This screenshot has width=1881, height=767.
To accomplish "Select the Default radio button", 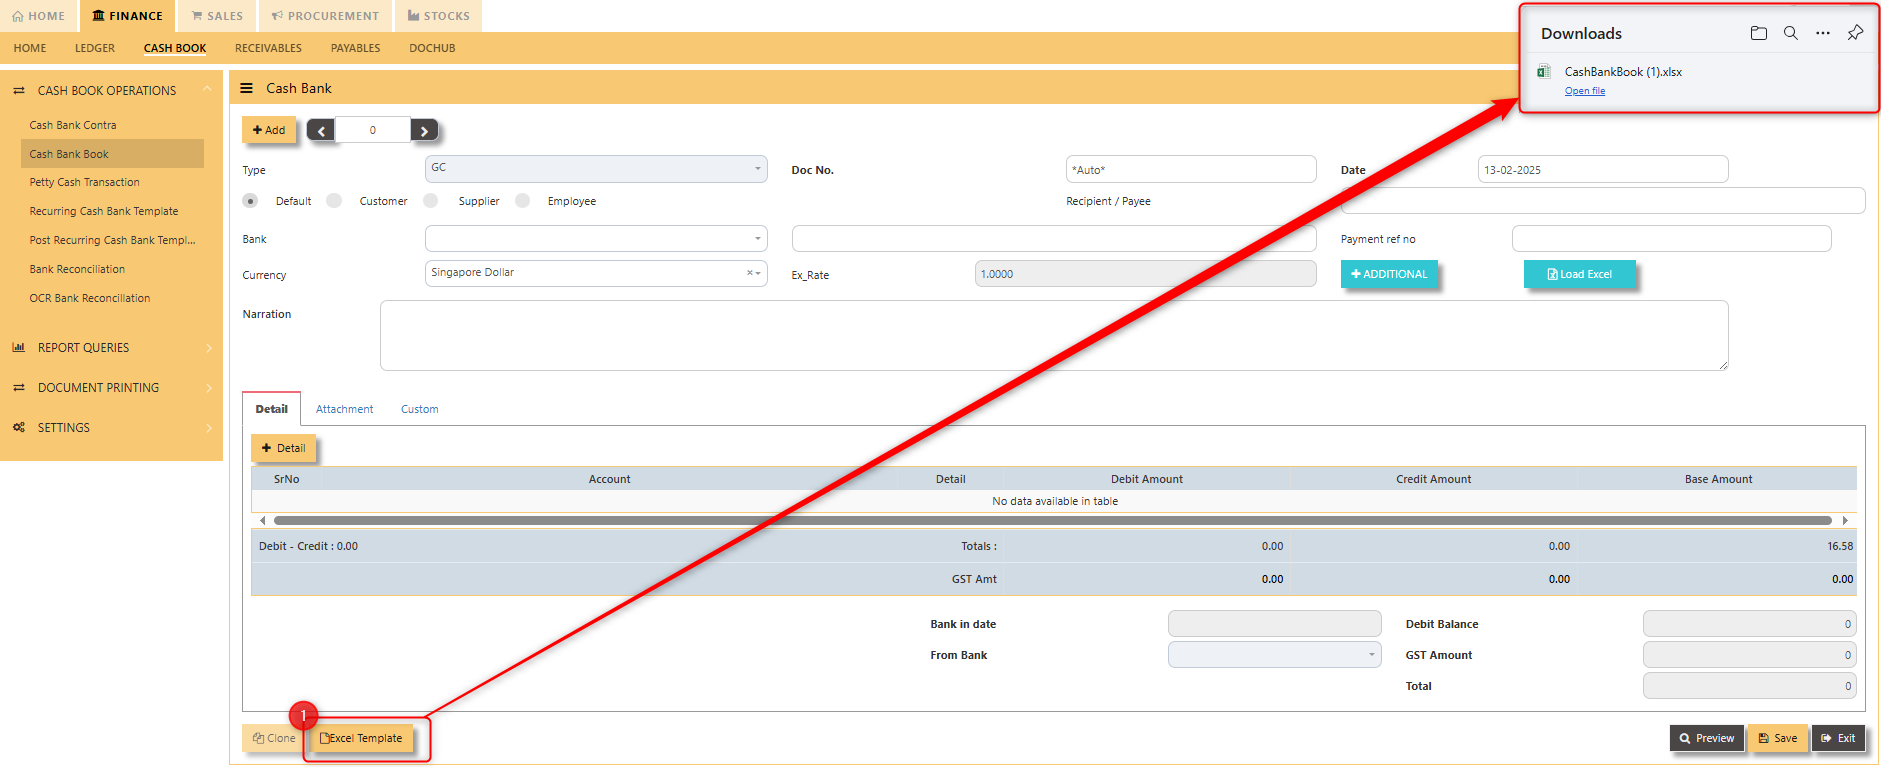I will [x=250, y=201].
